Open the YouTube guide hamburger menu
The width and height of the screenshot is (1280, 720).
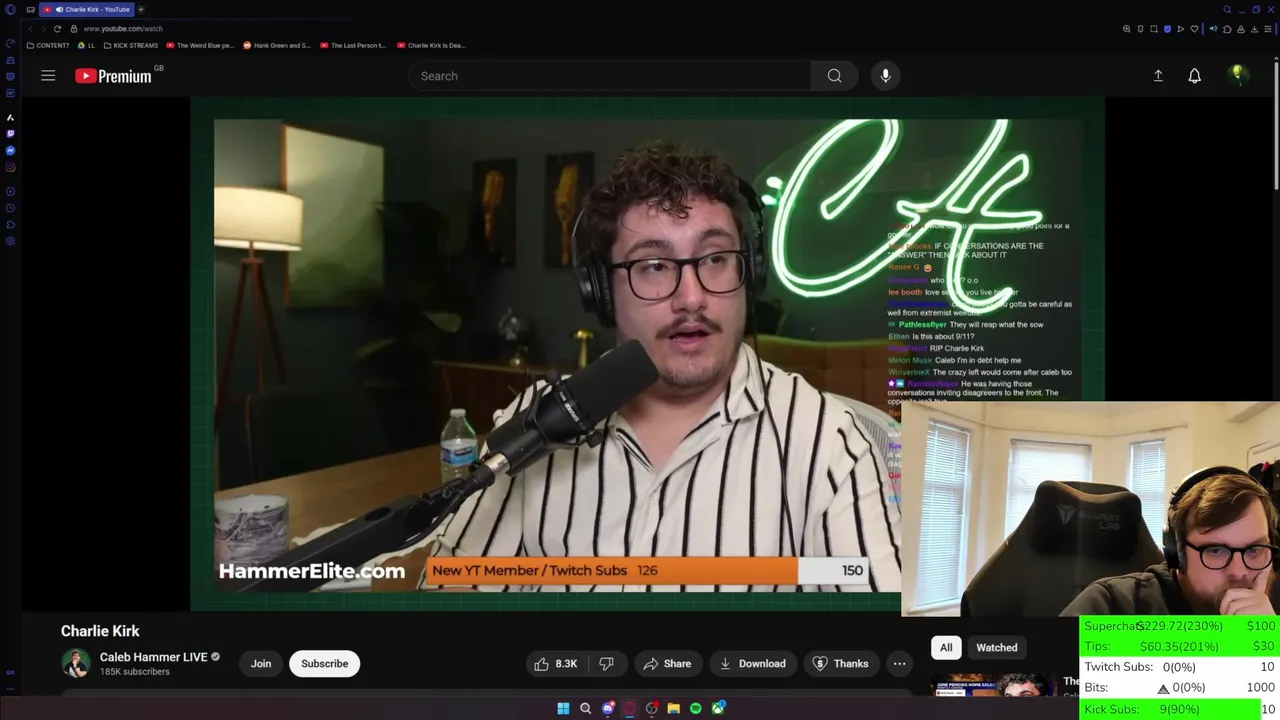(48, 76)
